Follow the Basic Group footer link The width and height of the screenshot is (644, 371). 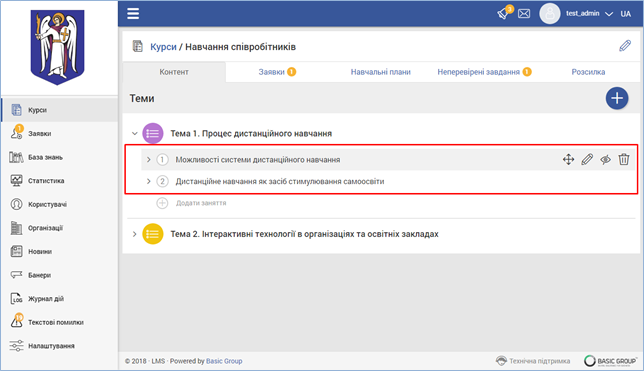pos(224,361)
